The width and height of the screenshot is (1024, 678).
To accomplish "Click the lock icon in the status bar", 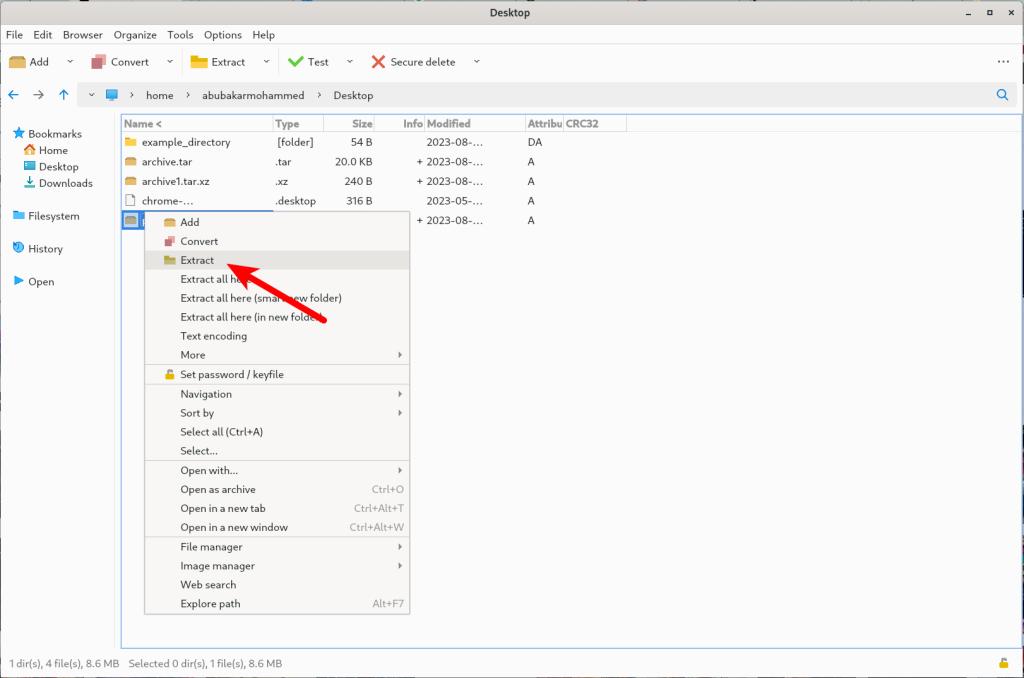I will tap(1001, 663).
